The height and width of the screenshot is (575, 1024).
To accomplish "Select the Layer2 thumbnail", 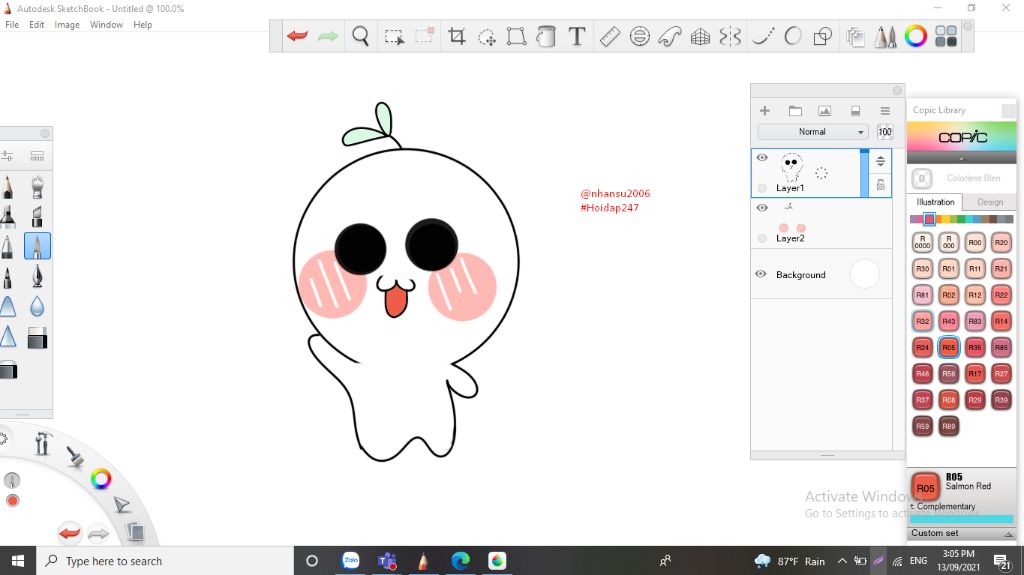I will click(792, 219).
